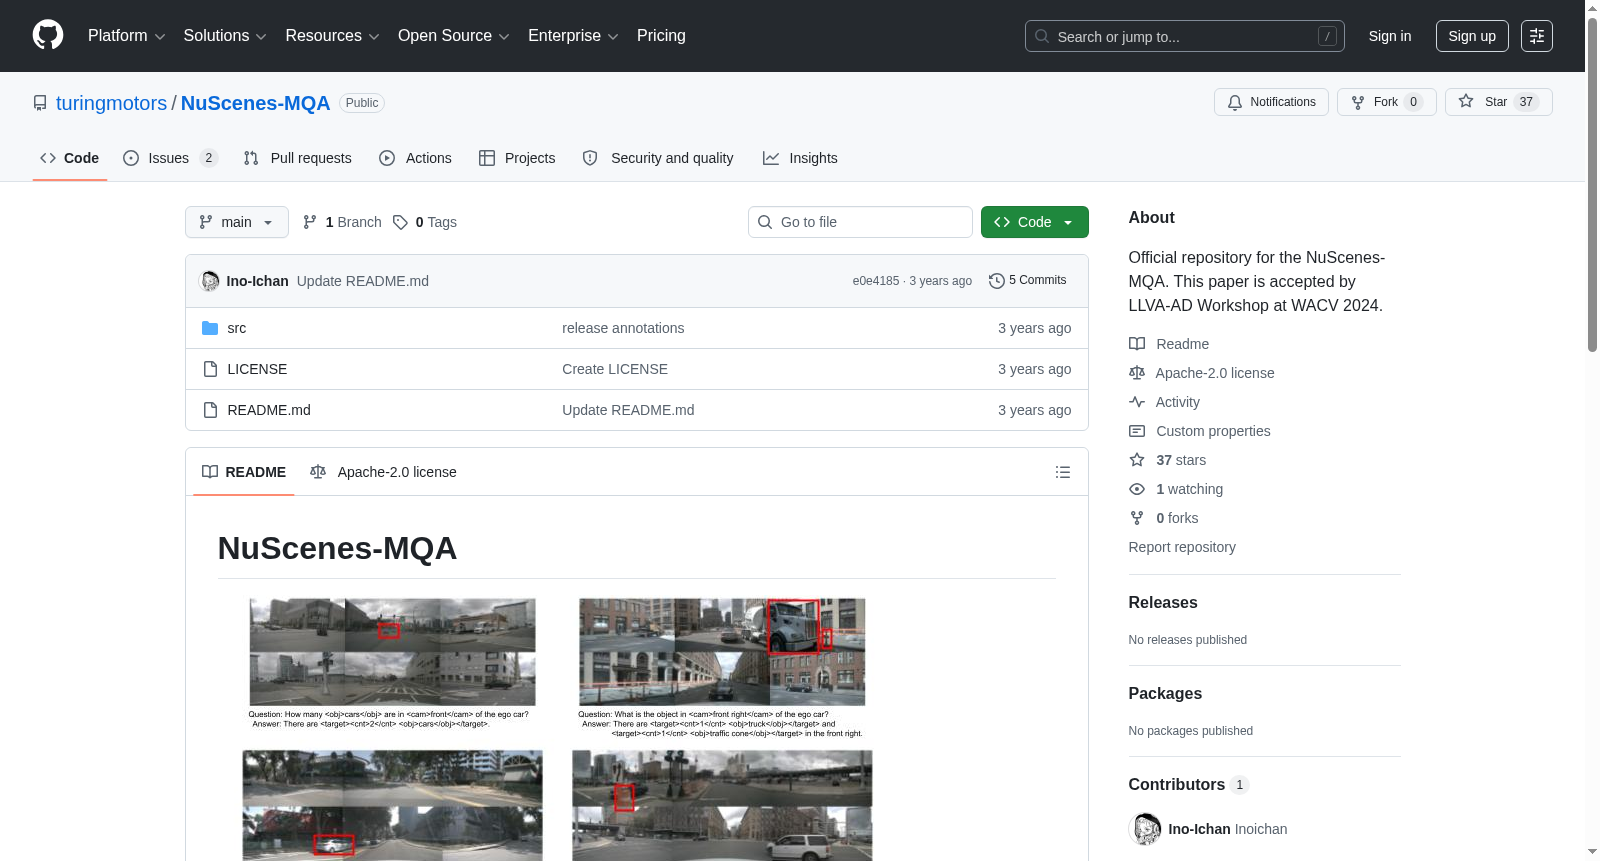This screenshot has width=1600, height=861.
Task: Fork the repository
Action: (x=1386, y=102)
